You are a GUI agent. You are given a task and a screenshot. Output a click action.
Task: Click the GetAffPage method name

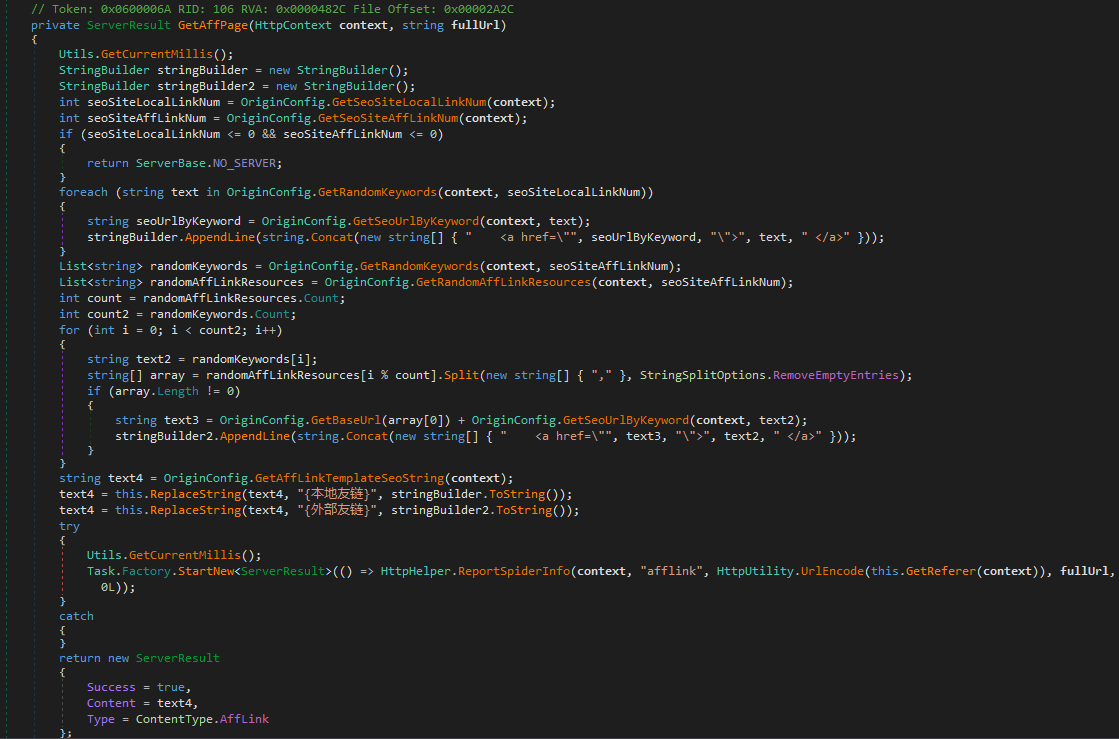point(215,24)
